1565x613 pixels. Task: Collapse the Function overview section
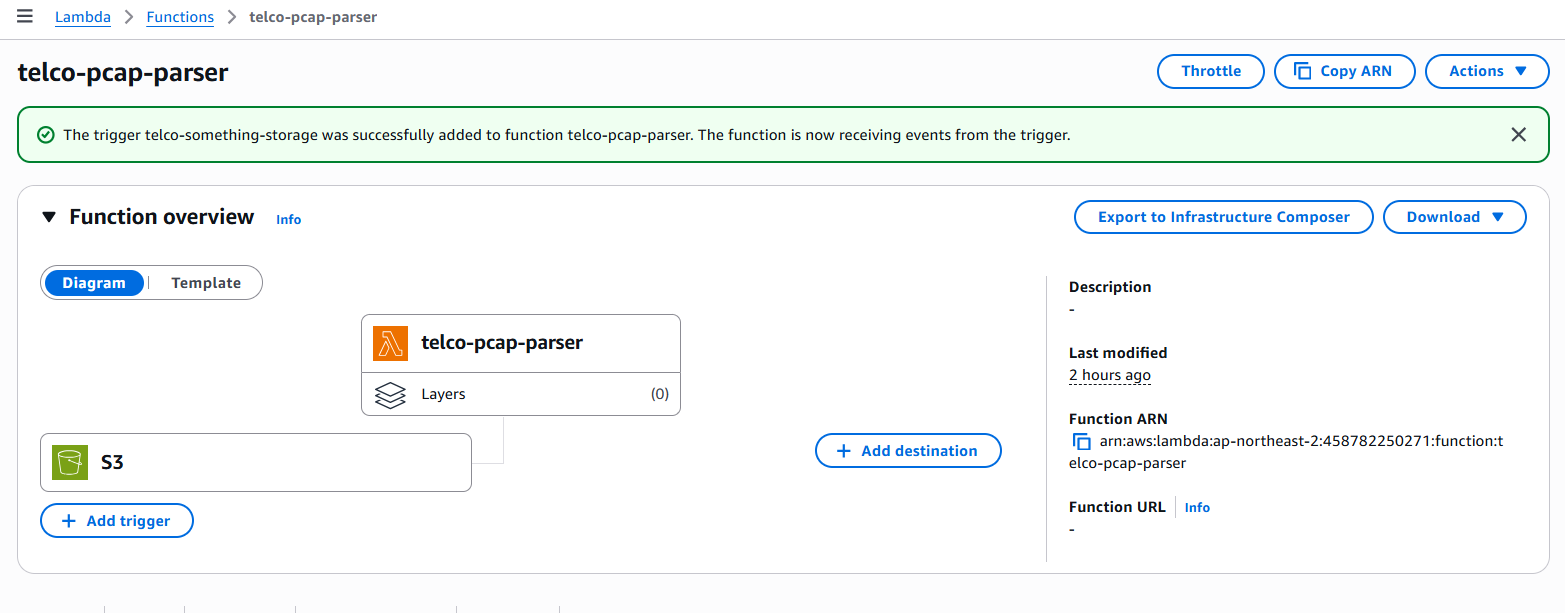48,217
